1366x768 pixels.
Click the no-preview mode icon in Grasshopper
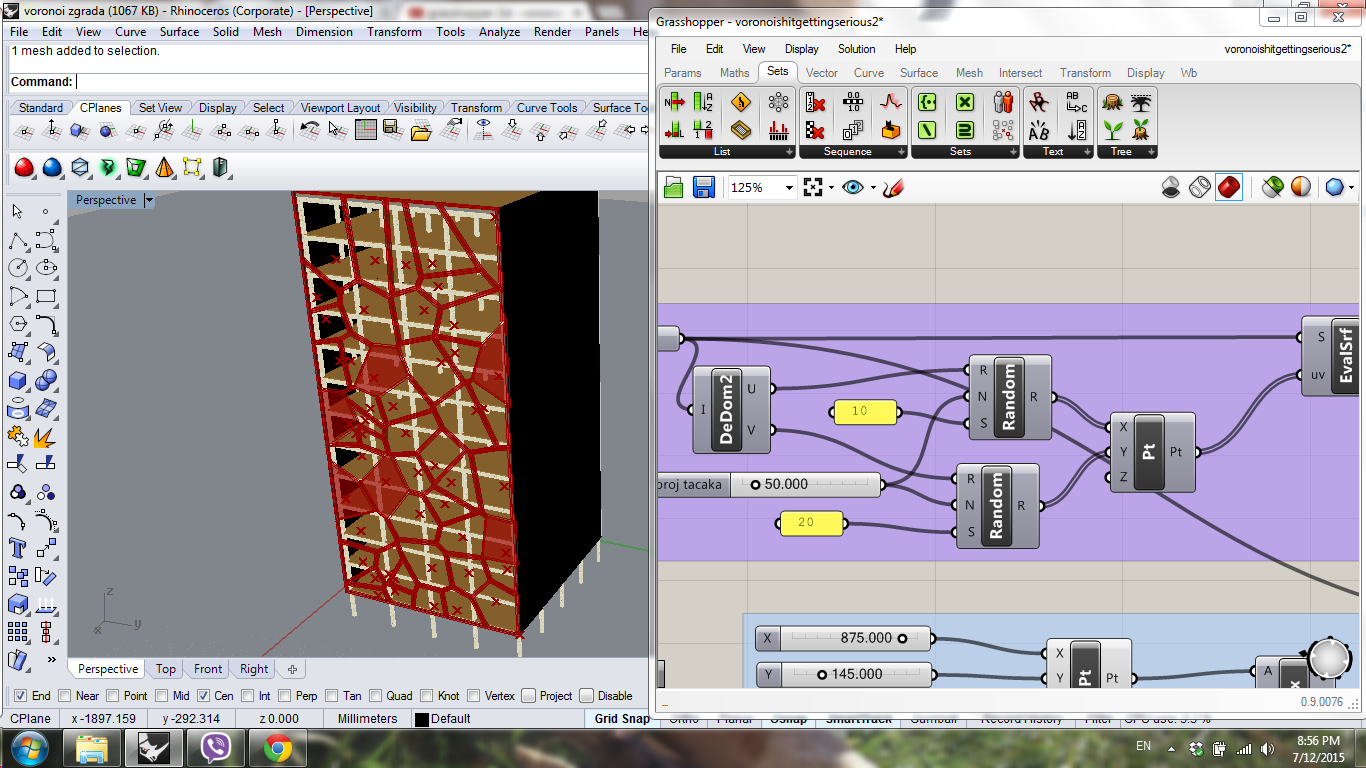[1171, 187]
